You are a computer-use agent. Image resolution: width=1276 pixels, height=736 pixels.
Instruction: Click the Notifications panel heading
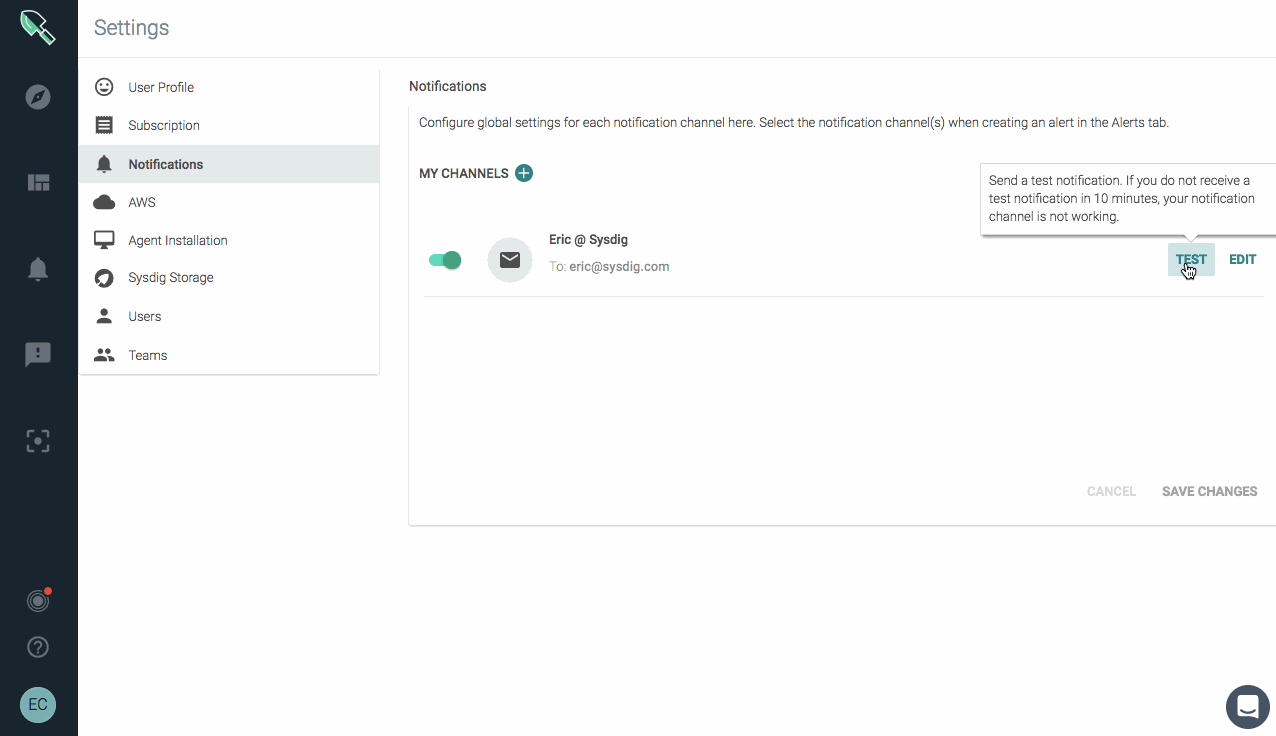point(448,86)
